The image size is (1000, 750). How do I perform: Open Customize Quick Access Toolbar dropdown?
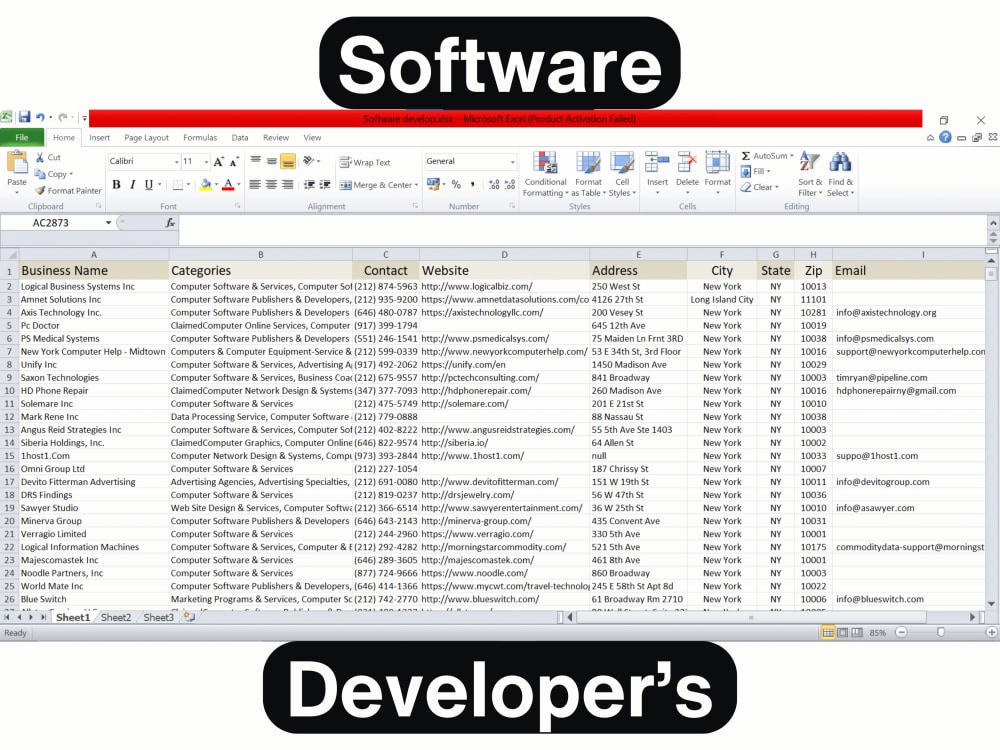84,117
